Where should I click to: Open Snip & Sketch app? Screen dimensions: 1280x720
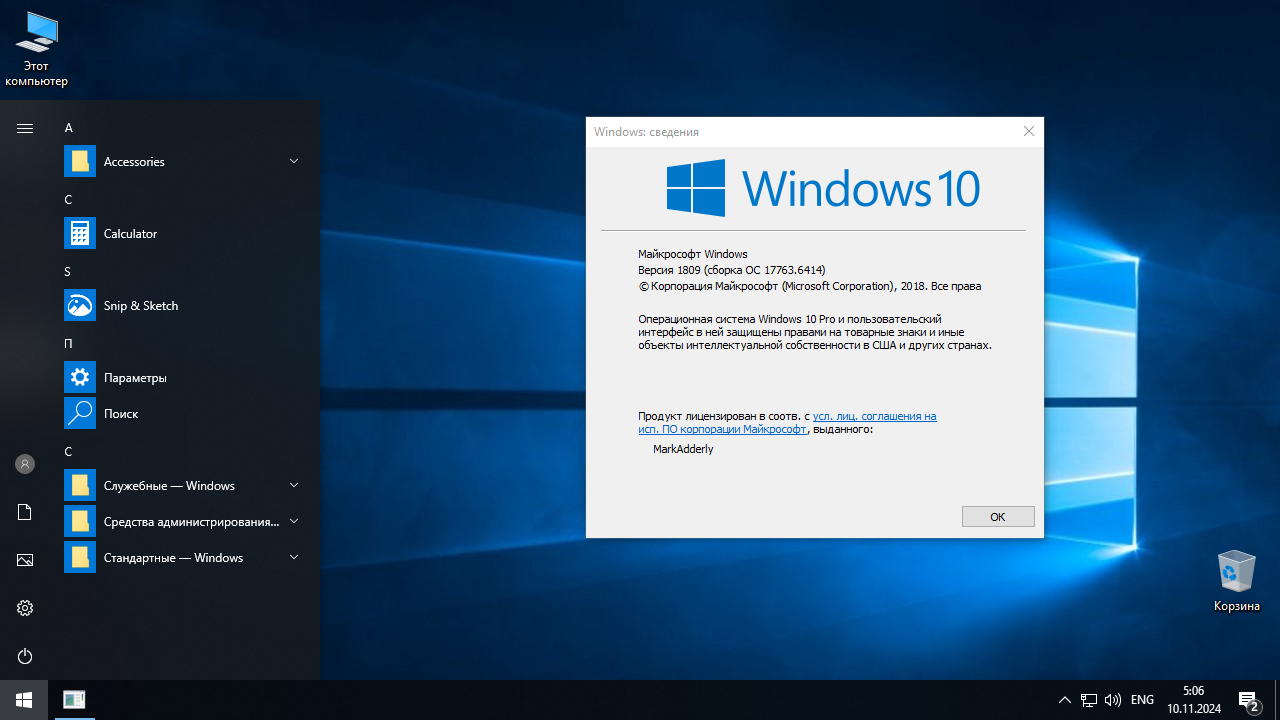(182, 305)
